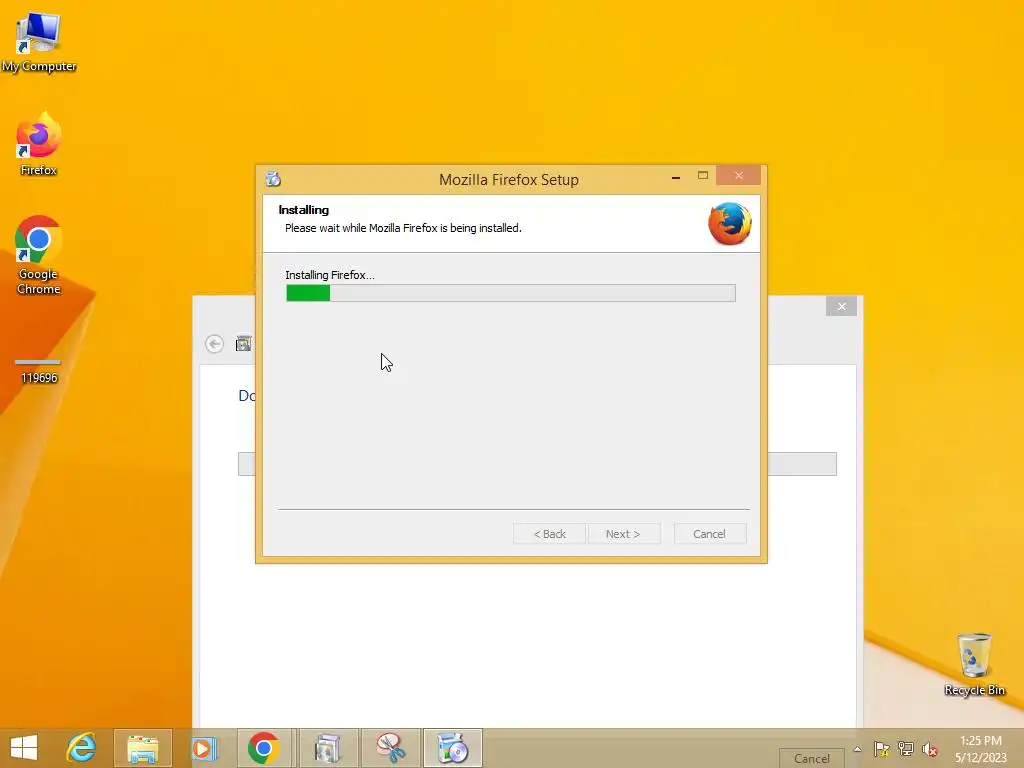Click the small window icon beside the back arrow

pyautogui.click(x=244, y=344)
